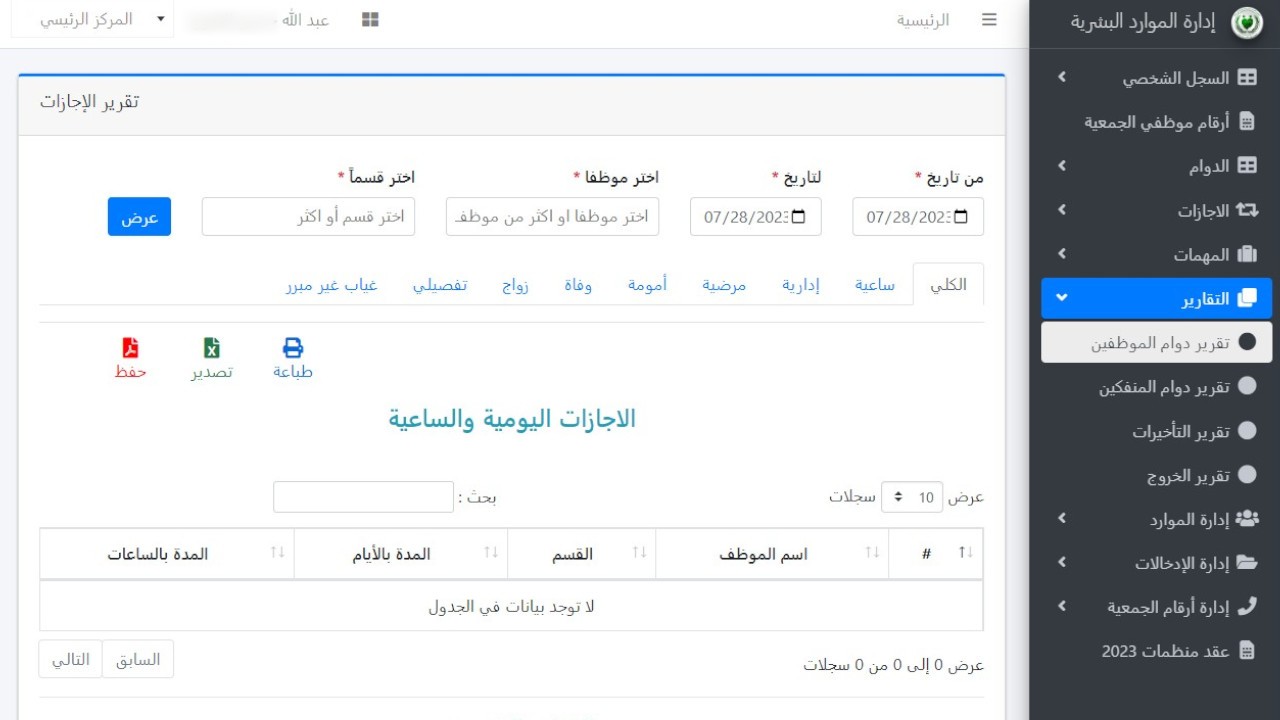Click the print (طباعة) printer icon
Screen dimensions: 1280x720
click(x=292, y=348)
